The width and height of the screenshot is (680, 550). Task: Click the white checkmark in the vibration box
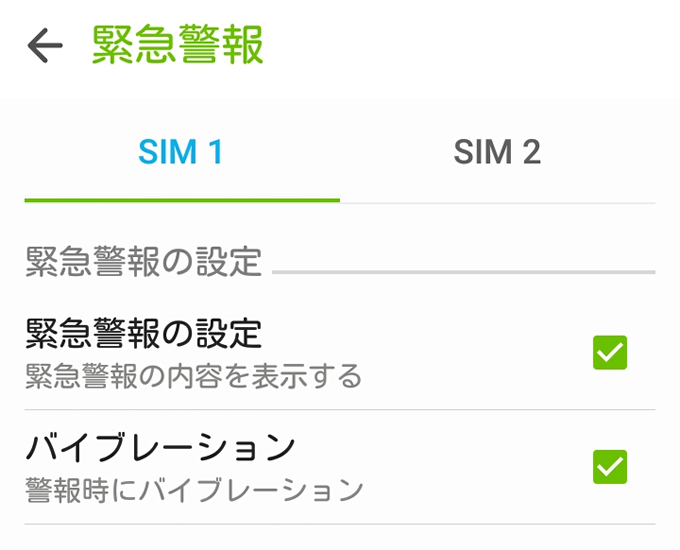610,467
